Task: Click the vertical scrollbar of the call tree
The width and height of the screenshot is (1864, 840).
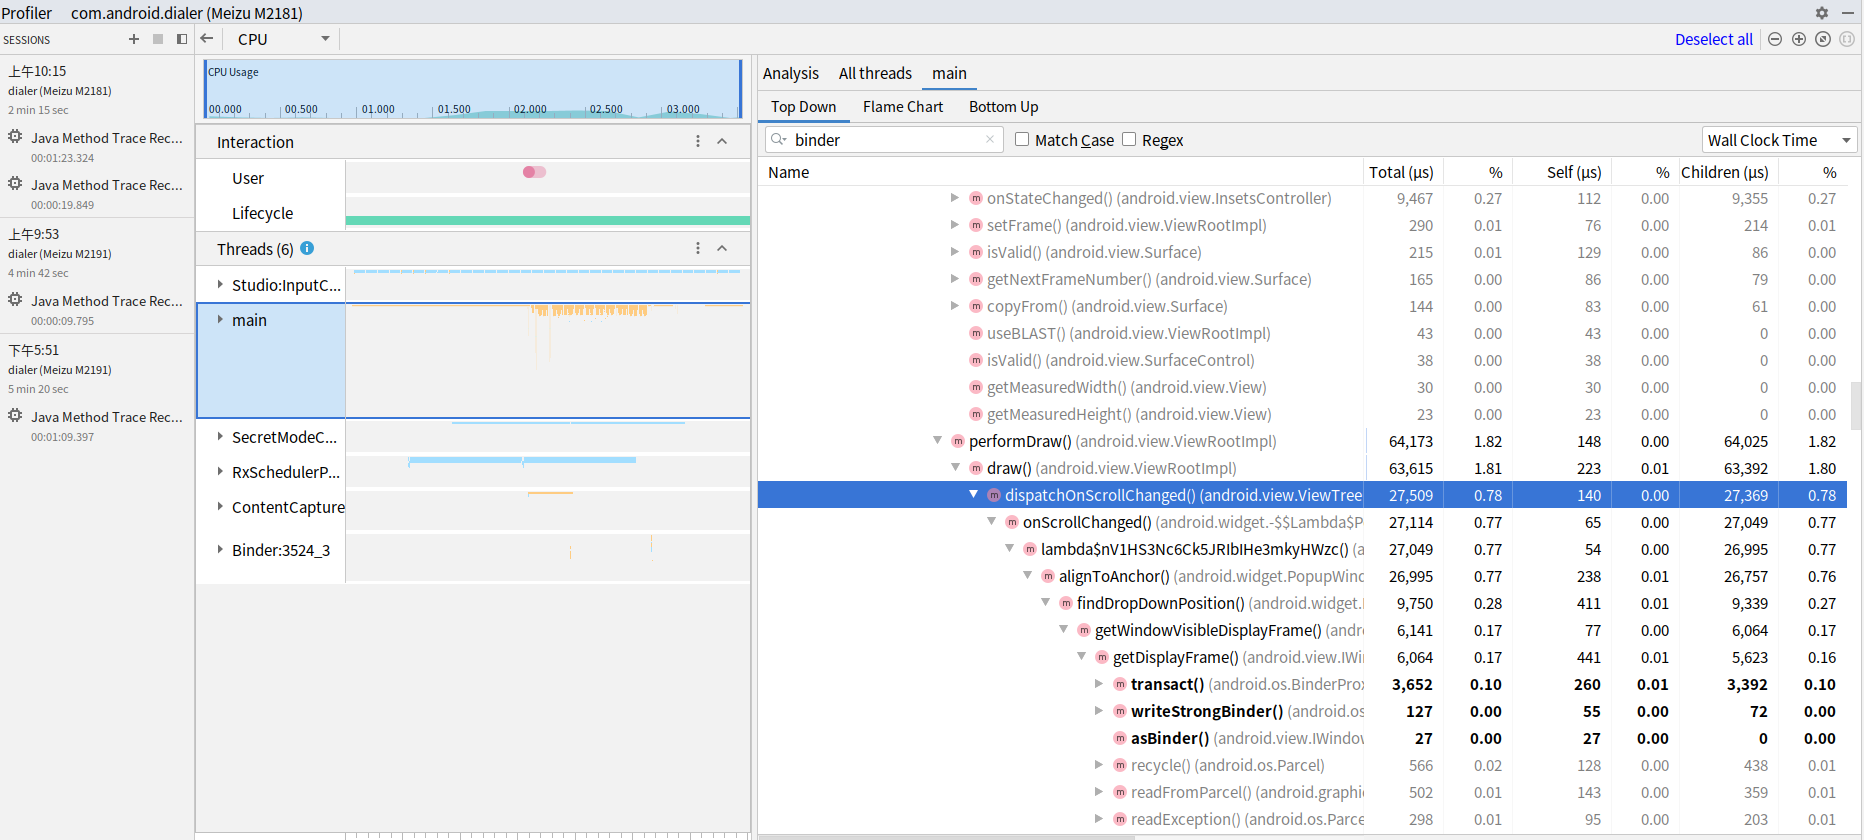Action: 1856,405
